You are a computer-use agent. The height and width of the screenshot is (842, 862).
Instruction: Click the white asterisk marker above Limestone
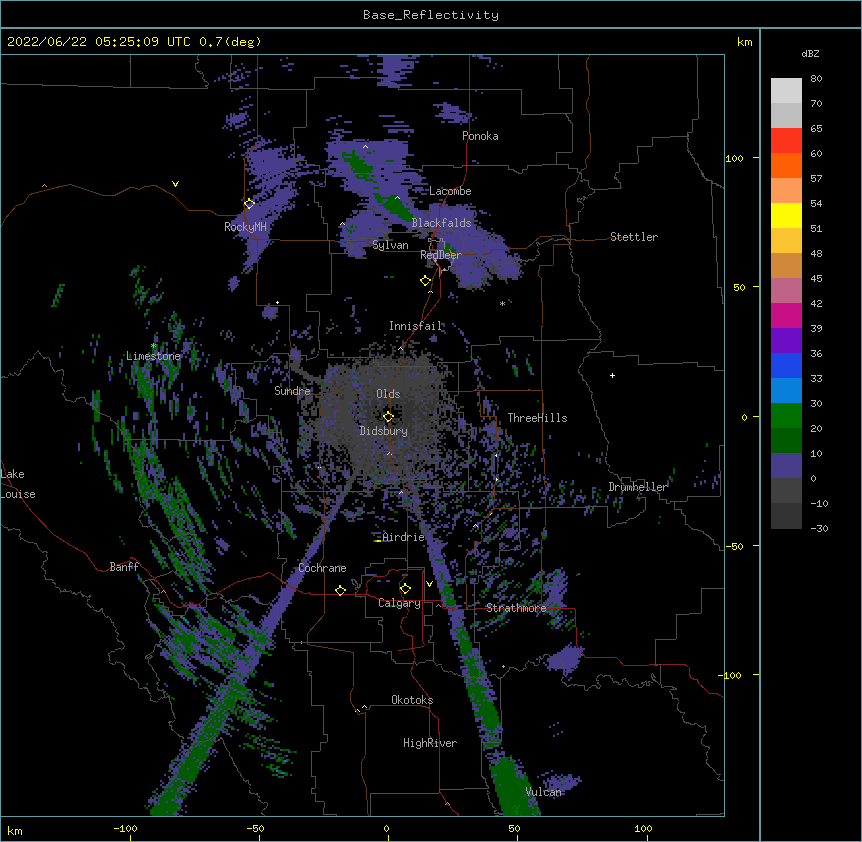pyautogui.click(x=154, y=346)
